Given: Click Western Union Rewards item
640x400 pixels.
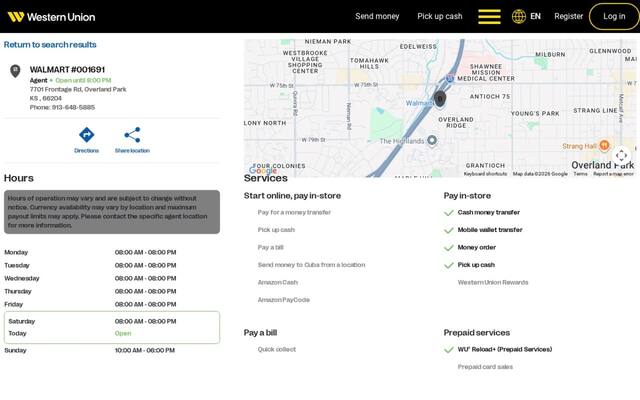Looking at the screenshot, I should pyautogui.click(x=493, y=282).
